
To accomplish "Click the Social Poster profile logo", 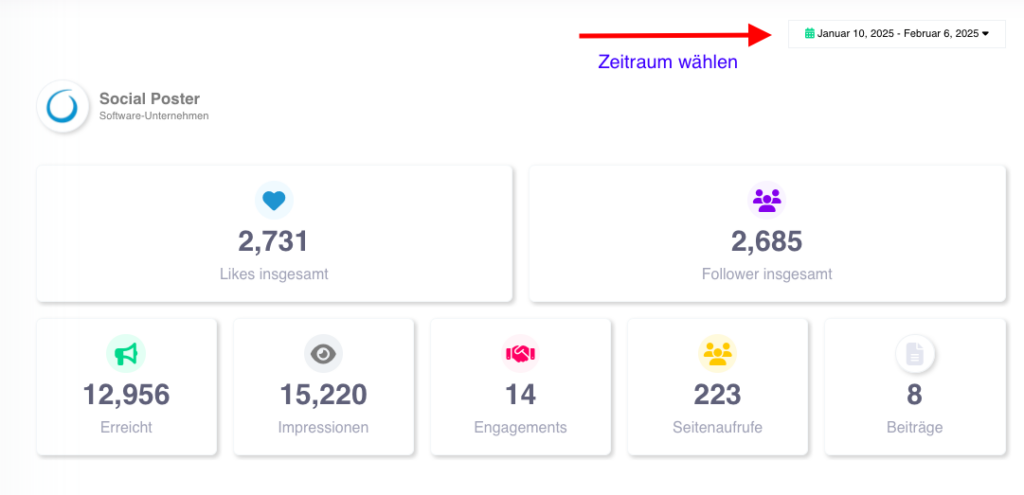I will tap(63, 106).
